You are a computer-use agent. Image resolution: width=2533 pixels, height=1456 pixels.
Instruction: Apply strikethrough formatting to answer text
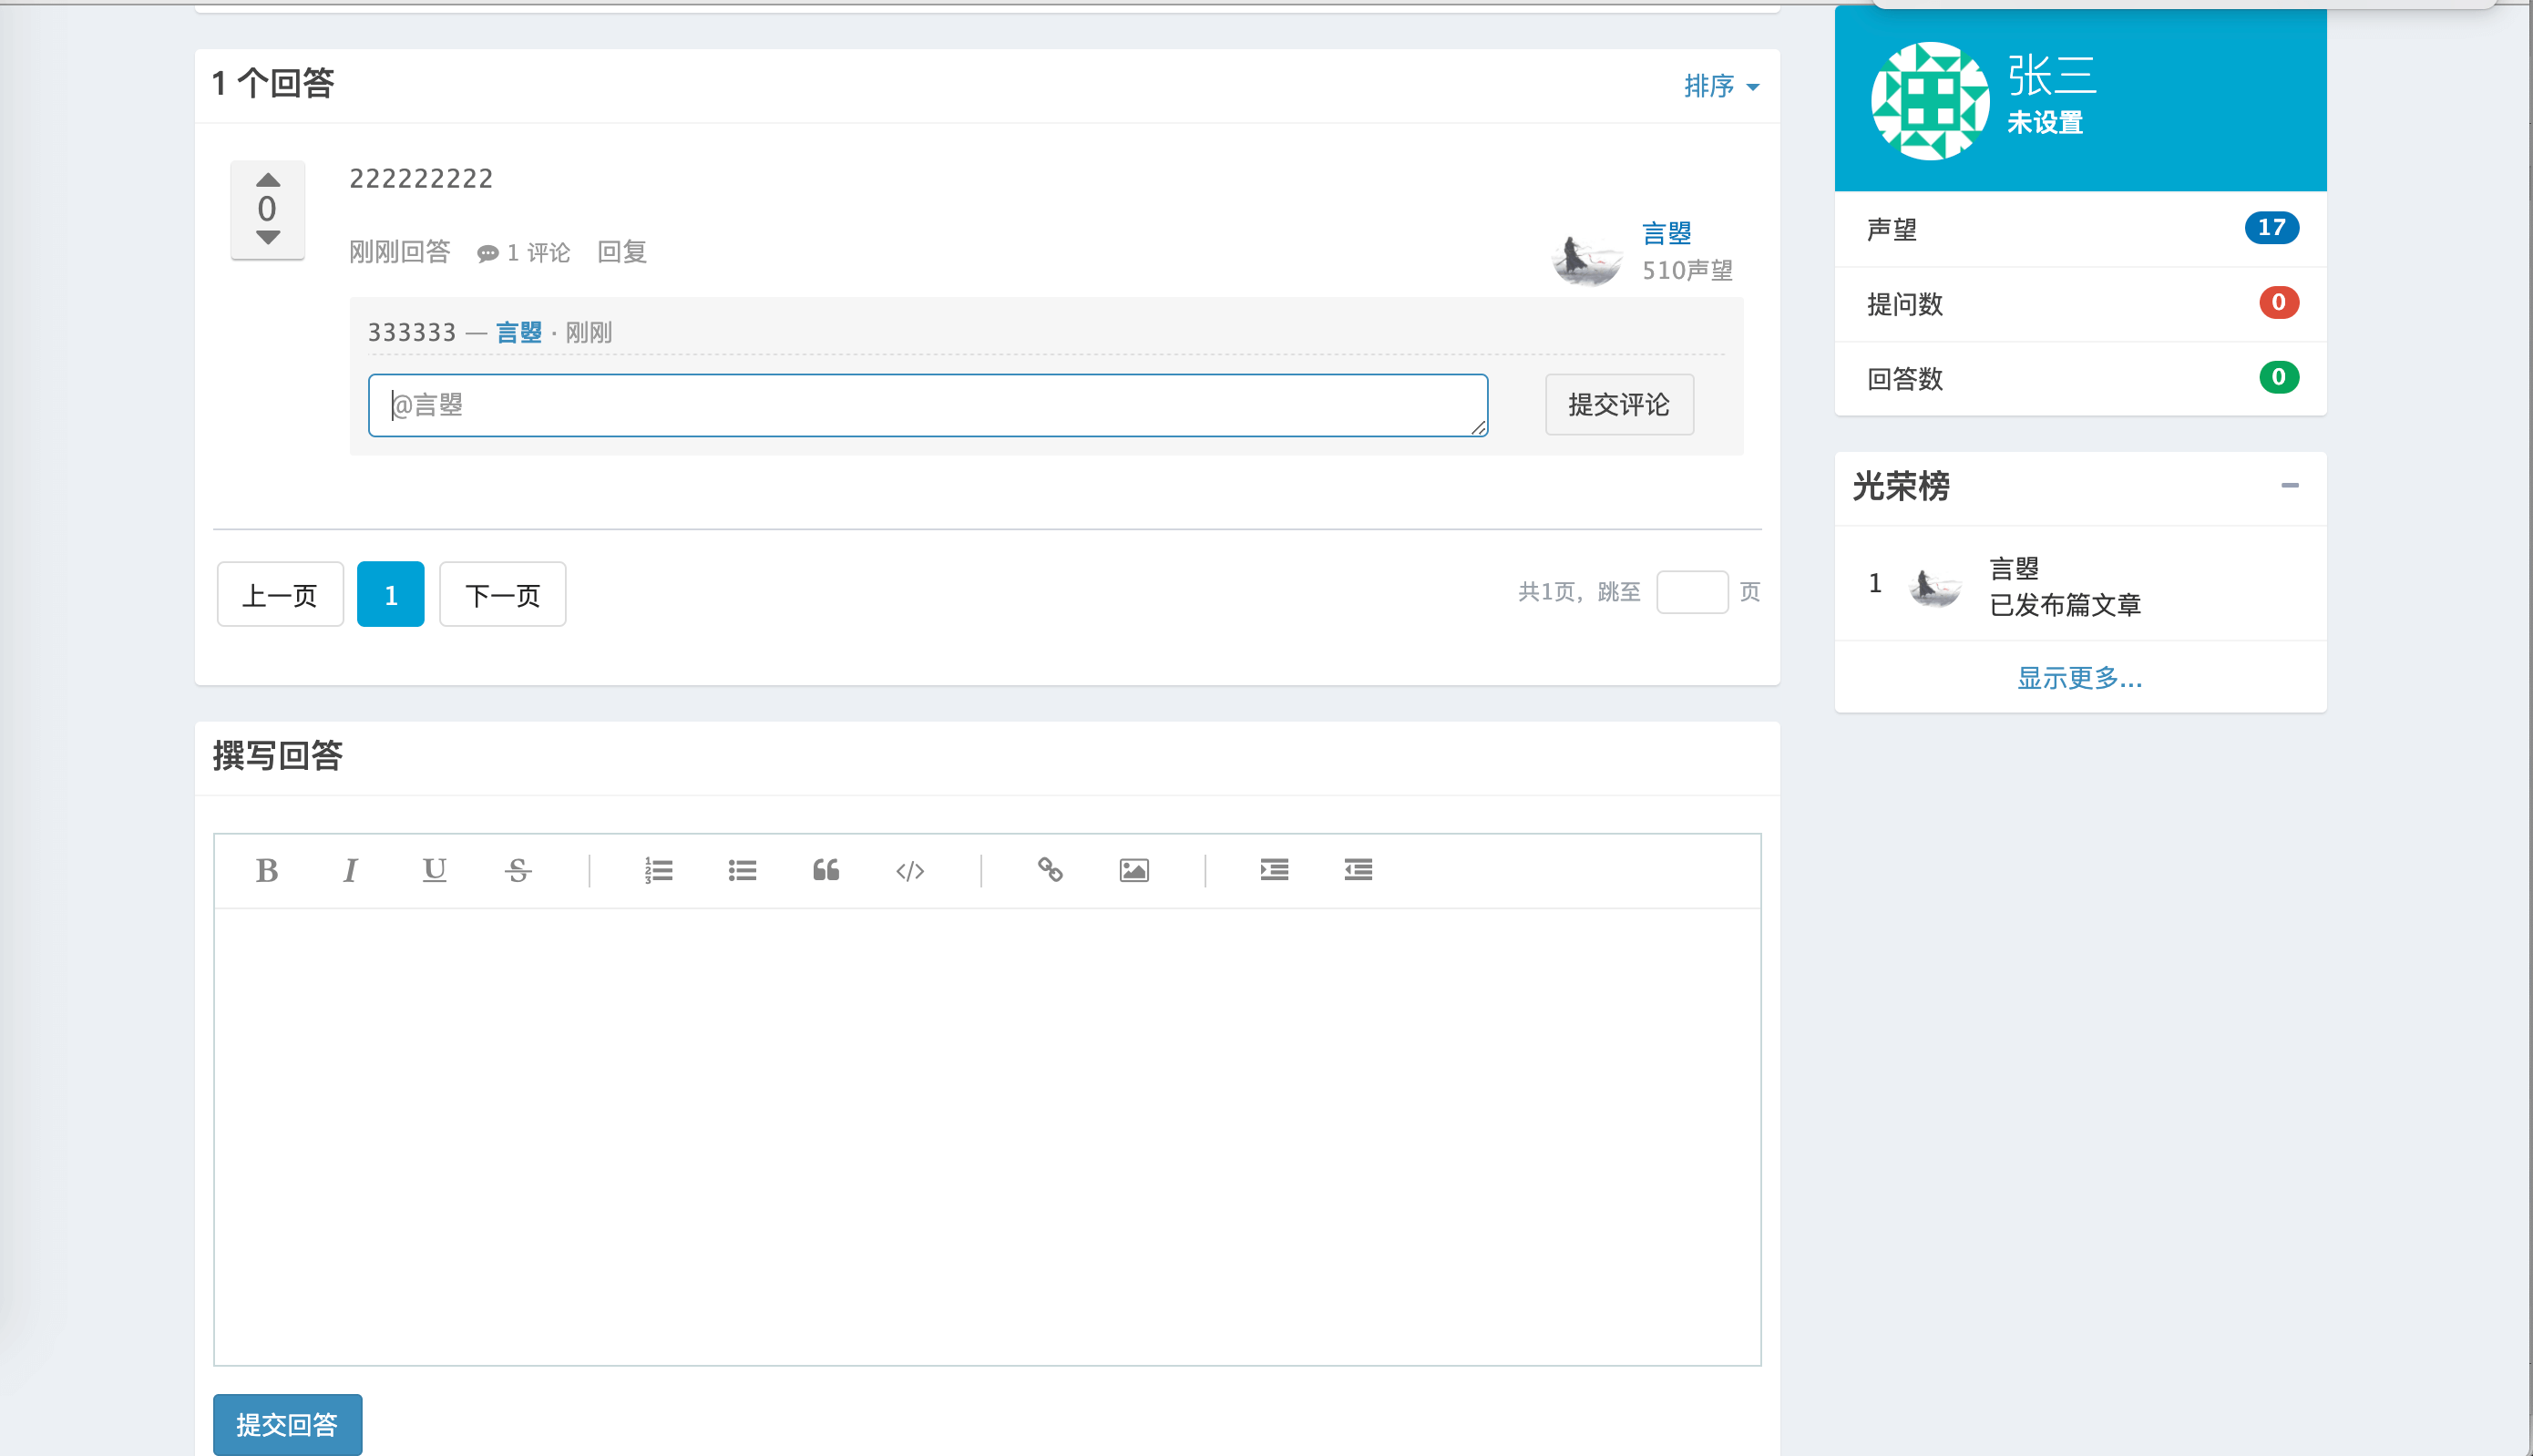click(518, 871)
